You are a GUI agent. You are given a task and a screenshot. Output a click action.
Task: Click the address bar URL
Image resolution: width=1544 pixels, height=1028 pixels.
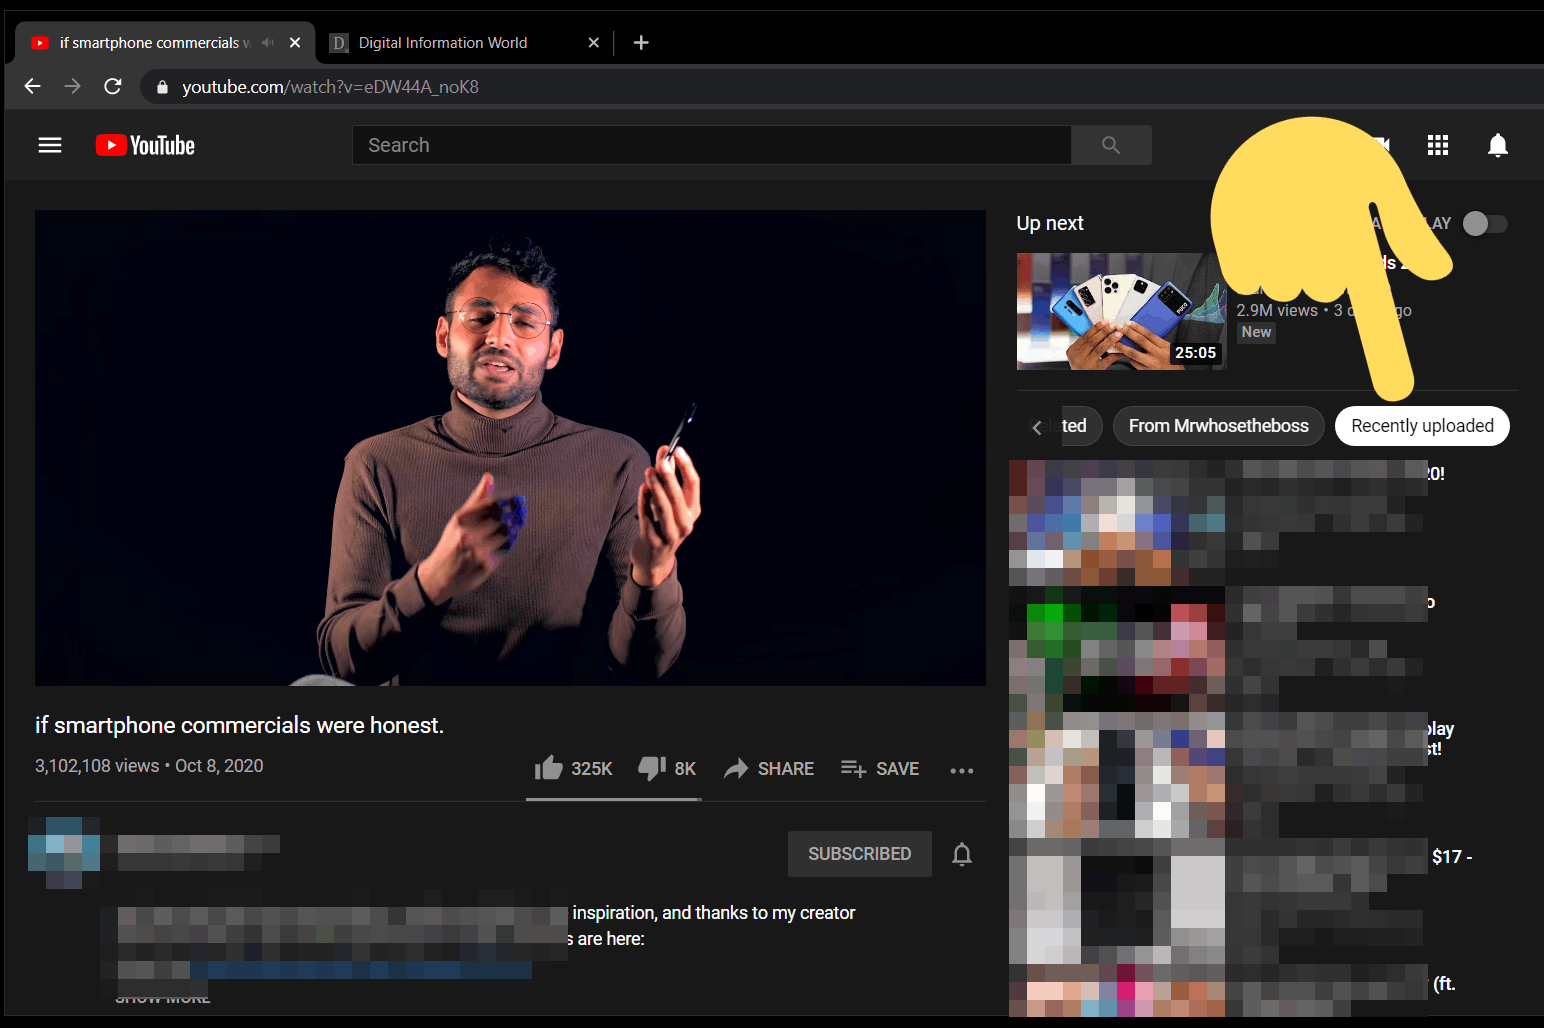tap(330, 87)
